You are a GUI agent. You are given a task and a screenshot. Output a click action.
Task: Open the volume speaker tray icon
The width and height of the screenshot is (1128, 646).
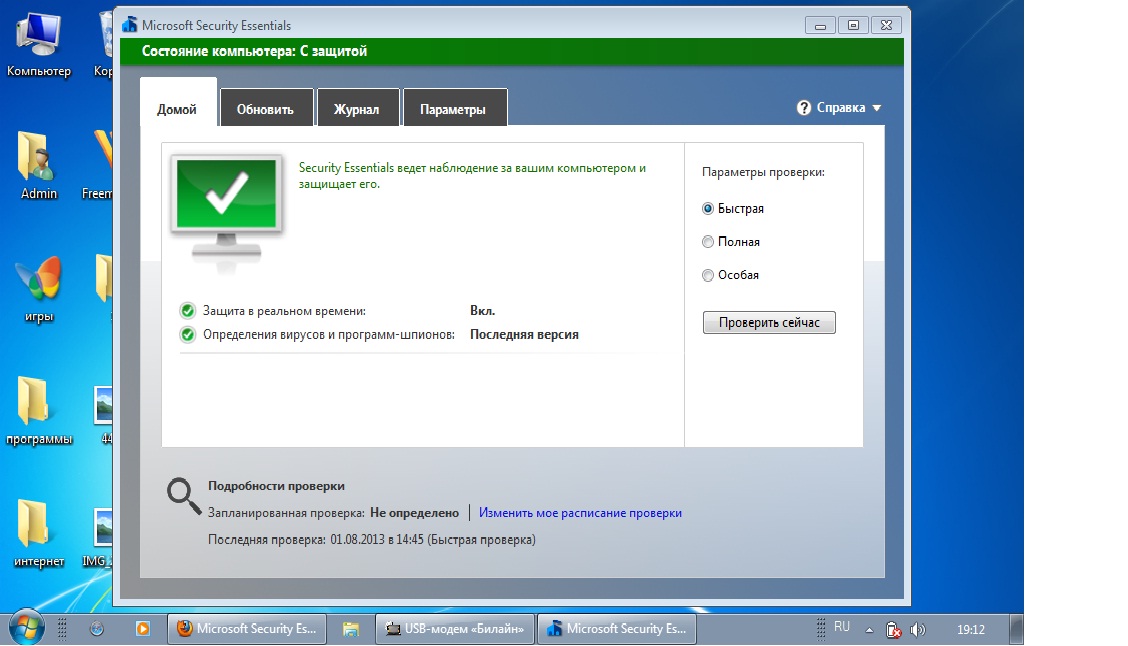coord(917,629)
